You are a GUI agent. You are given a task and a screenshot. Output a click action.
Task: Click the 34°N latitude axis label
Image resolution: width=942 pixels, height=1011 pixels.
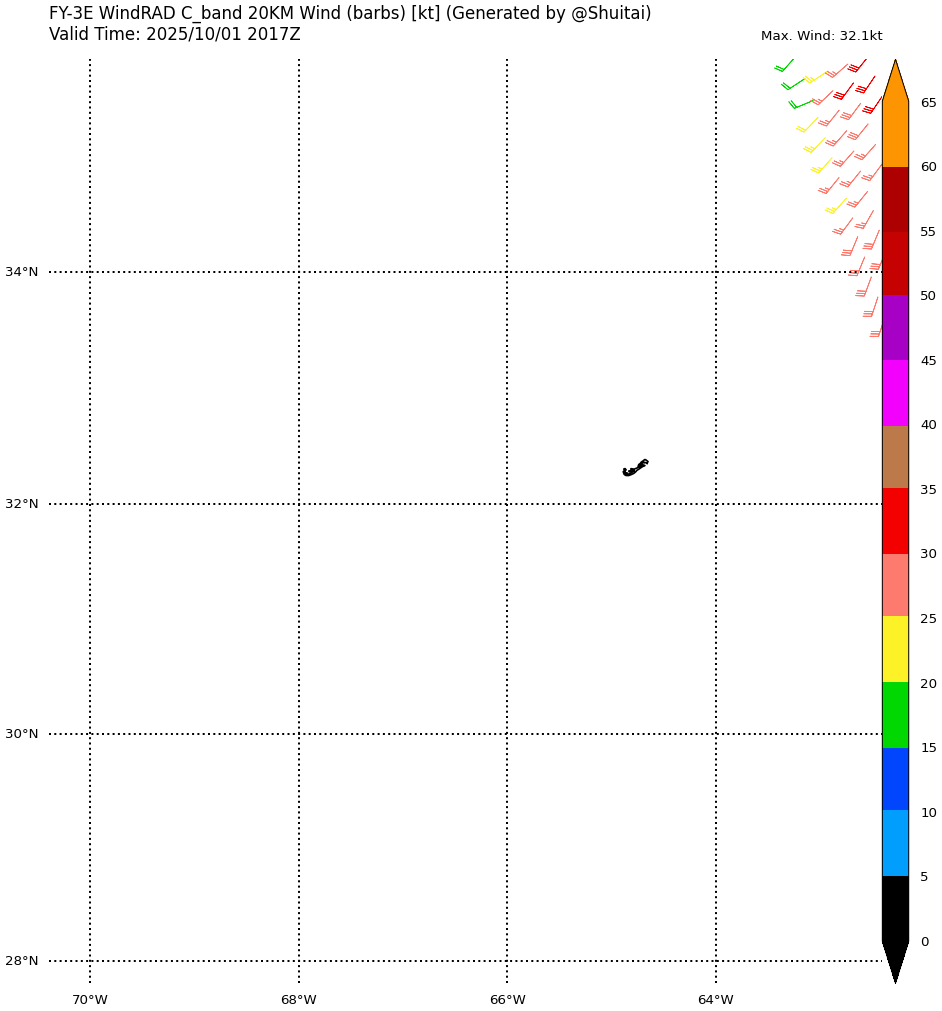click(x=22, y=272)
